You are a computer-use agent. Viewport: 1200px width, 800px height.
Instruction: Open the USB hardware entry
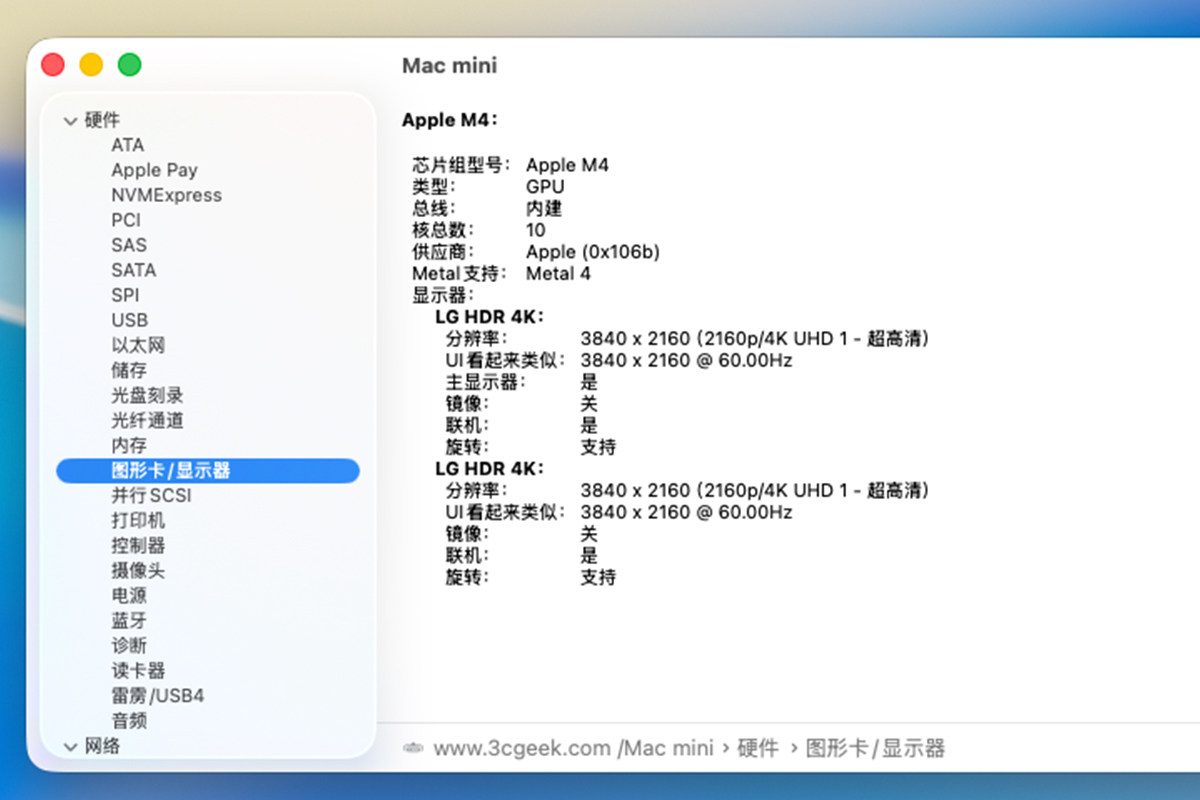click(x=130, y=320)
